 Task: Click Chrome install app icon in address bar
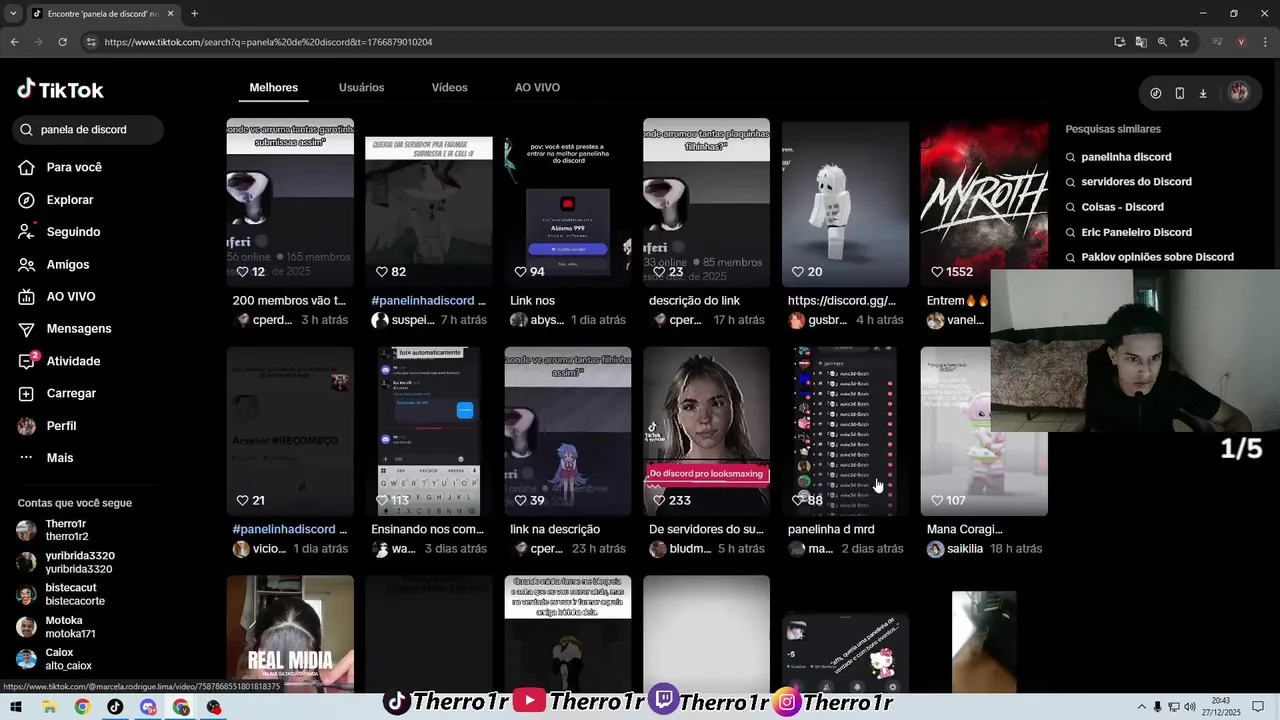coord(1120,42)
